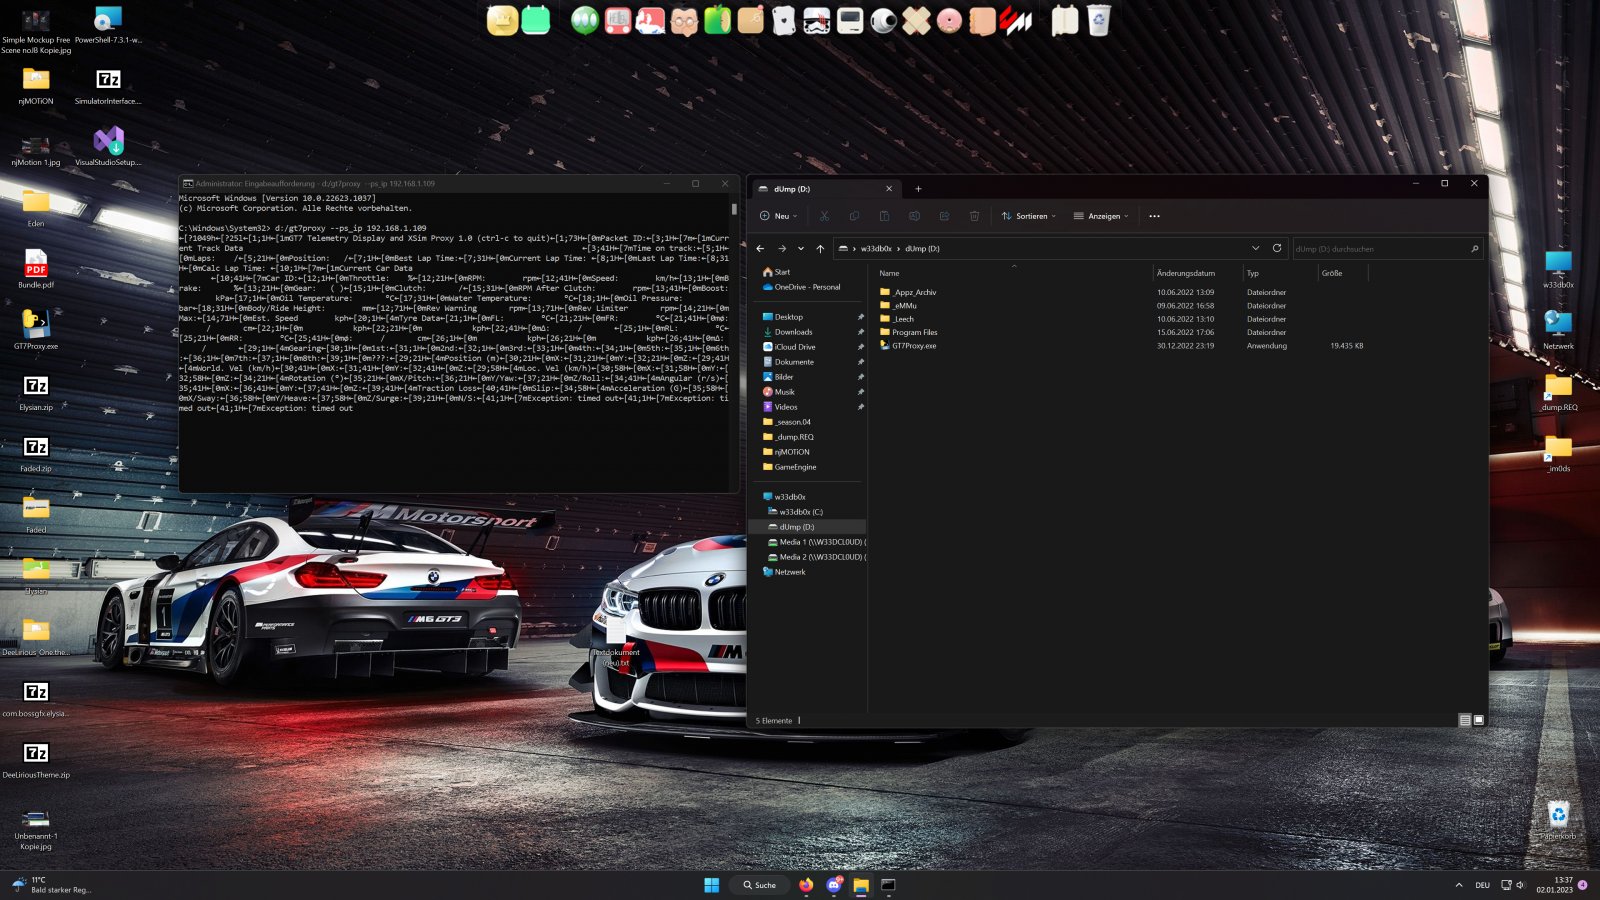Add a new Explorer tab with plus icon

point(918,189)
